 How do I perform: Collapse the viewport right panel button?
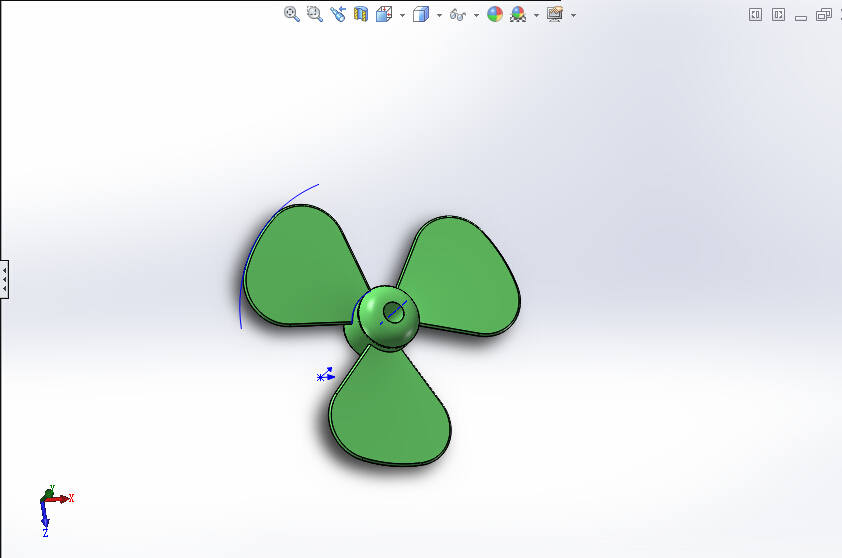click(778, 15)
